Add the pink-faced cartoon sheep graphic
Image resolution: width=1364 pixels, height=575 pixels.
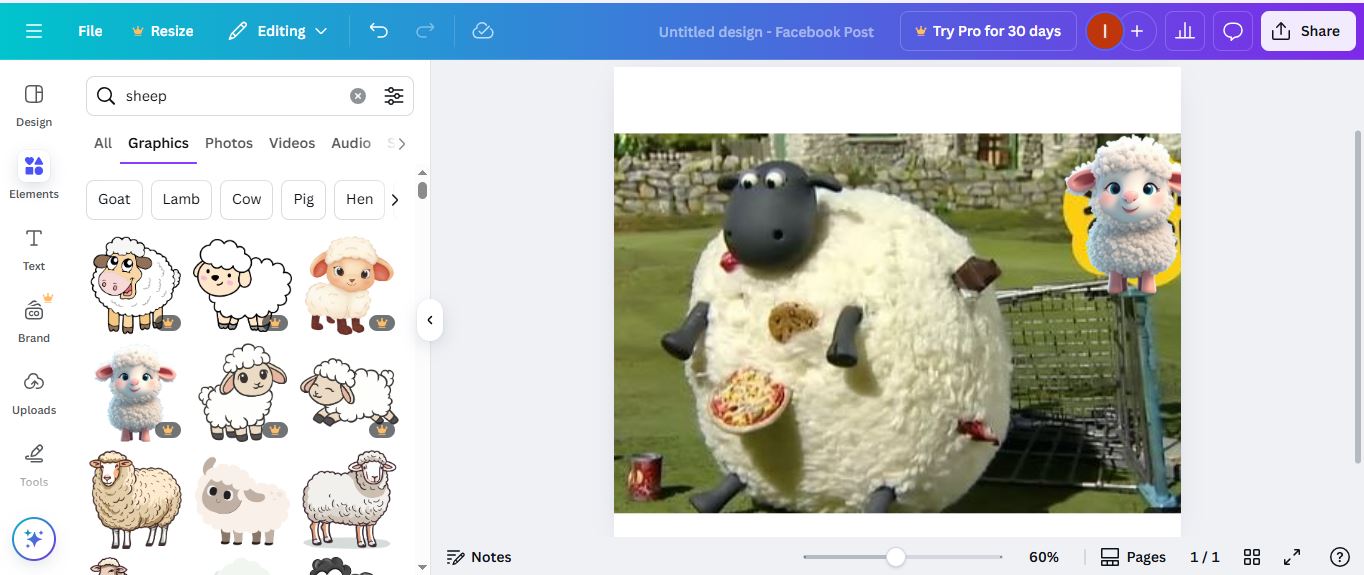point(134,284)
